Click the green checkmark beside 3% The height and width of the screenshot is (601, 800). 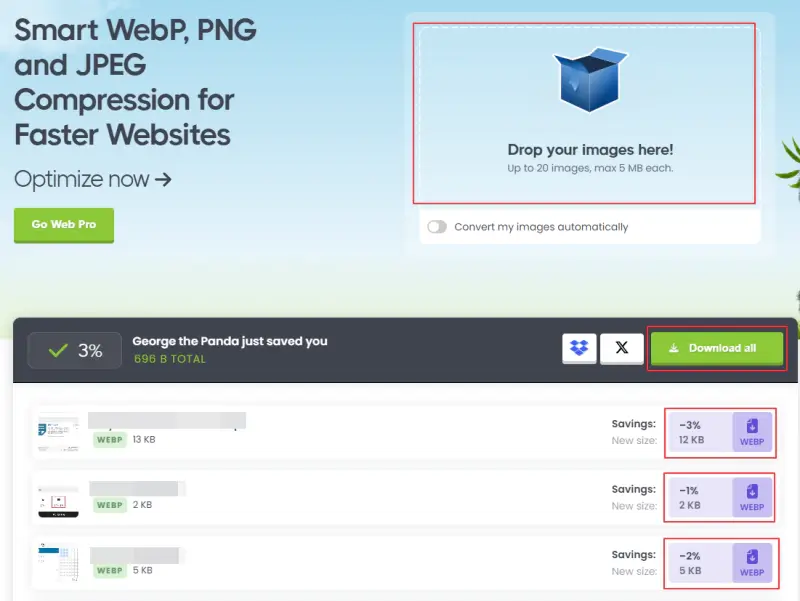tap(58, 351)
